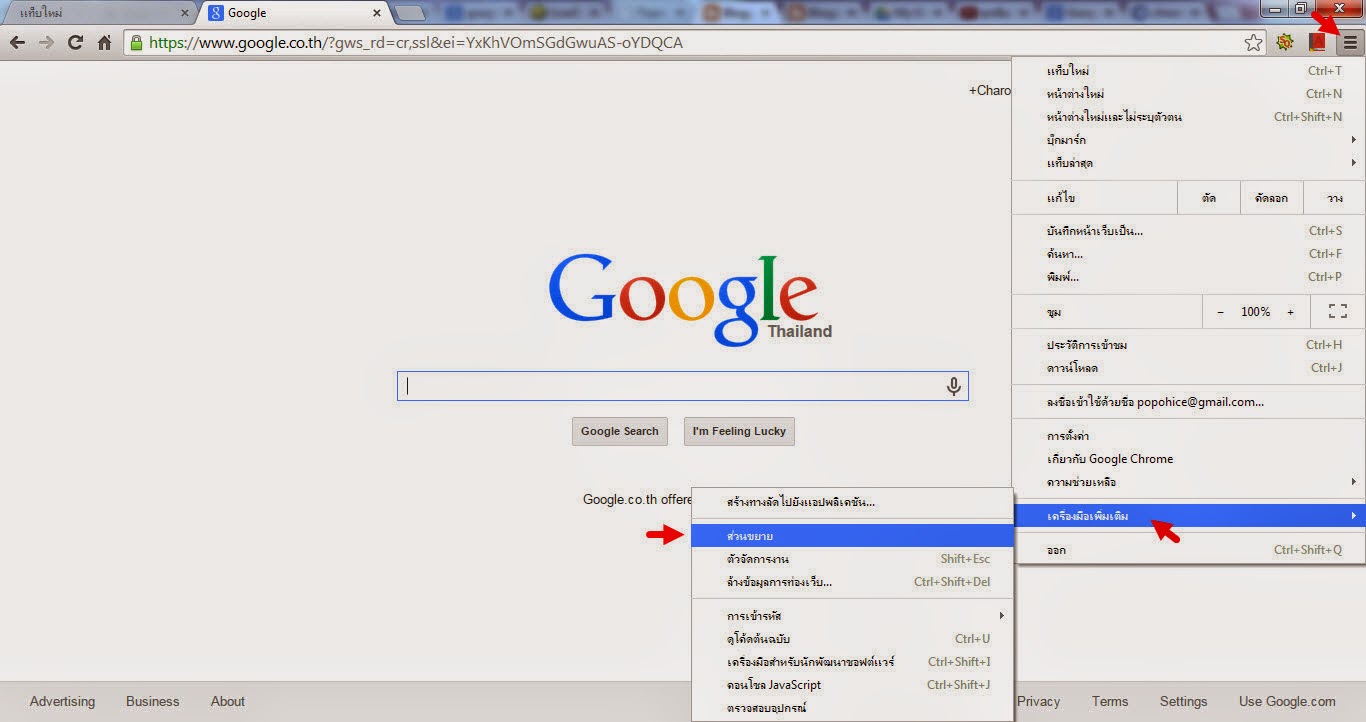1366x722 pixels.
Task: Click สร้างทางลัดไปยังแอปพลิเคชัน... submenu item
Action: [x=852, y=502]
